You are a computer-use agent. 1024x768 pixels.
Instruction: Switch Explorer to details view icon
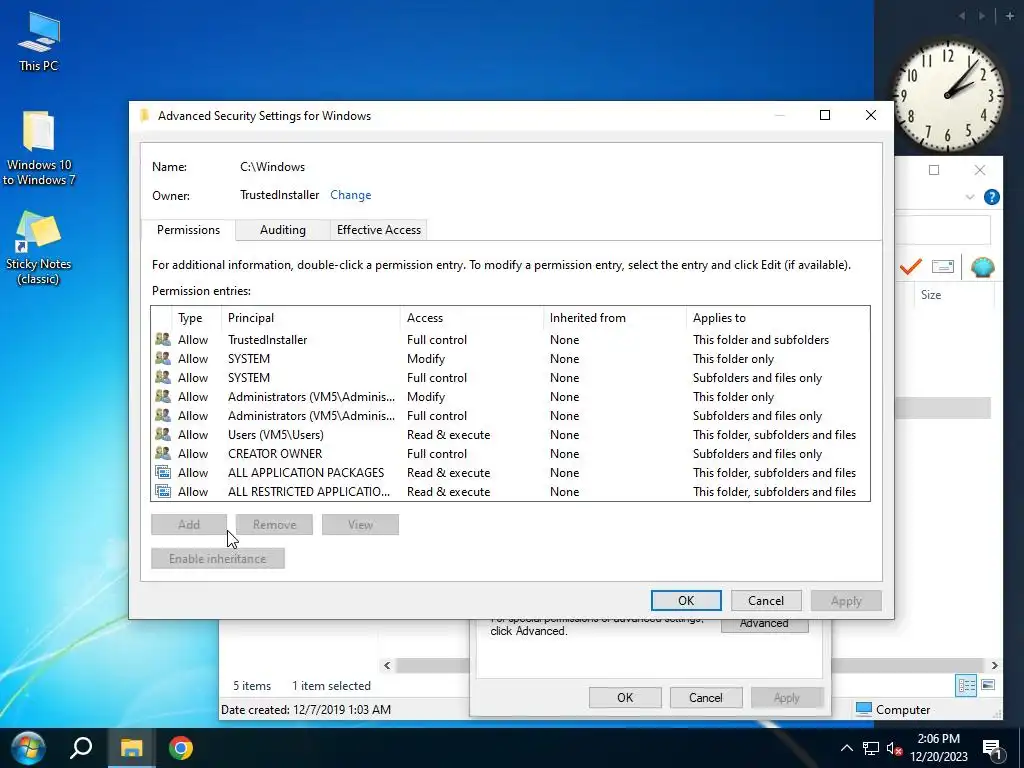click(967, 685)
